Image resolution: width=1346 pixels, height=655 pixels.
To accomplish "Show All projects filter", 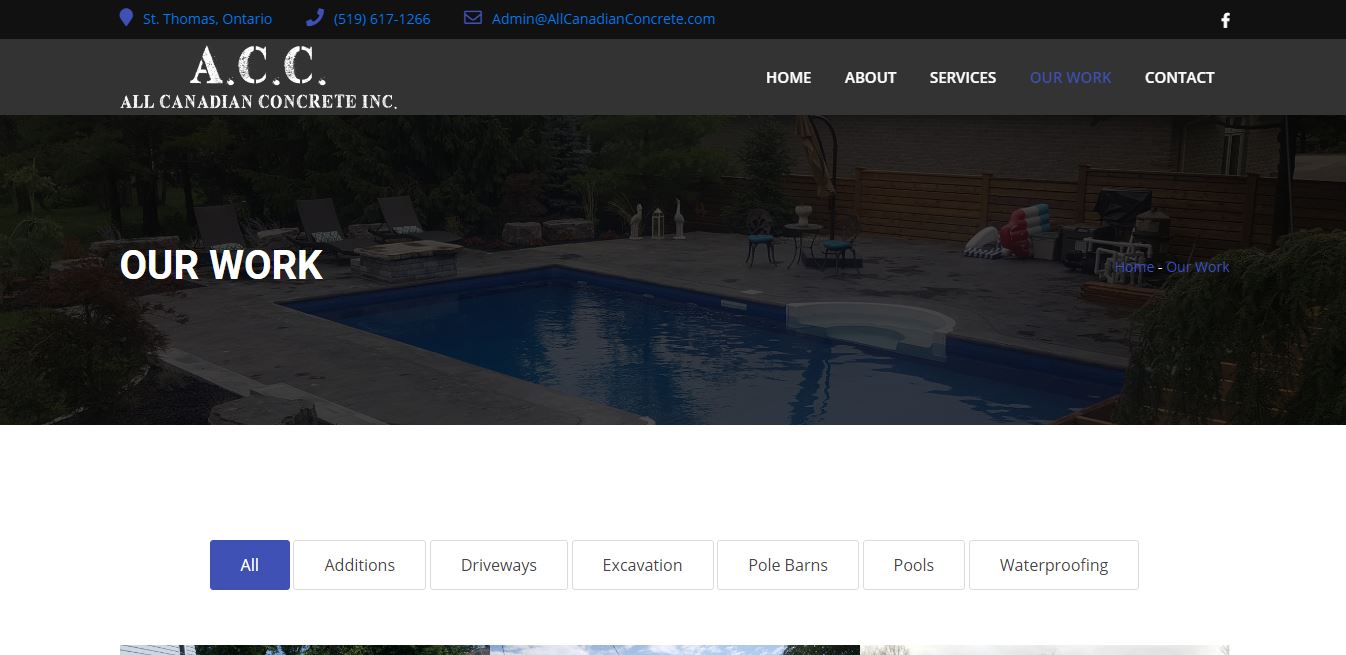I will [x=250, y=565].
